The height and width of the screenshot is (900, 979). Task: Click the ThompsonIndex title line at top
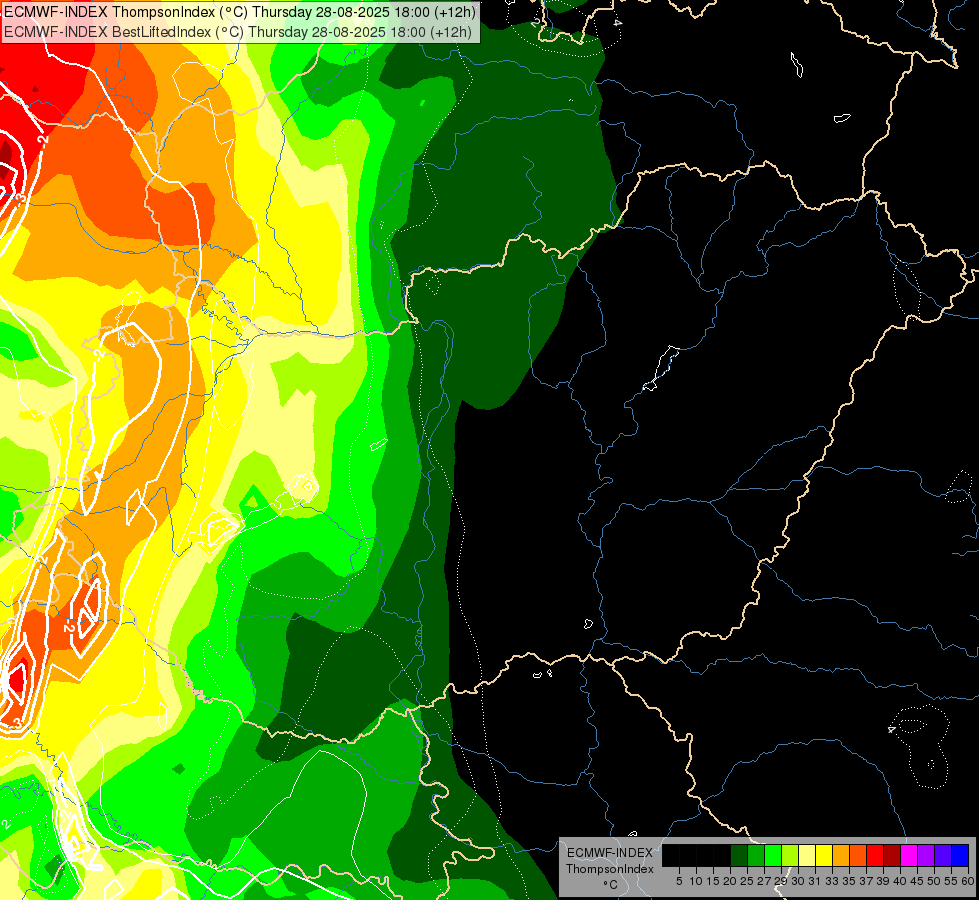240,12
